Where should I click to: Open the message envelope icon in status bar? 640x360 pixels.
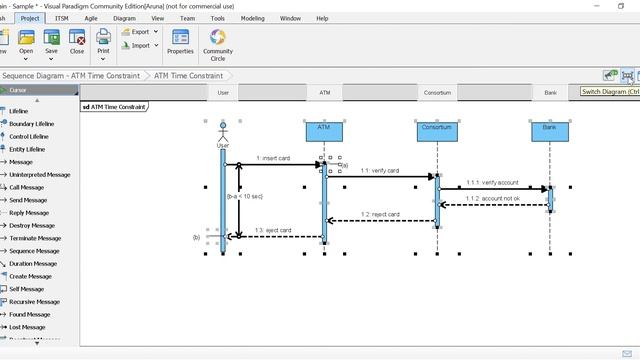627,353
